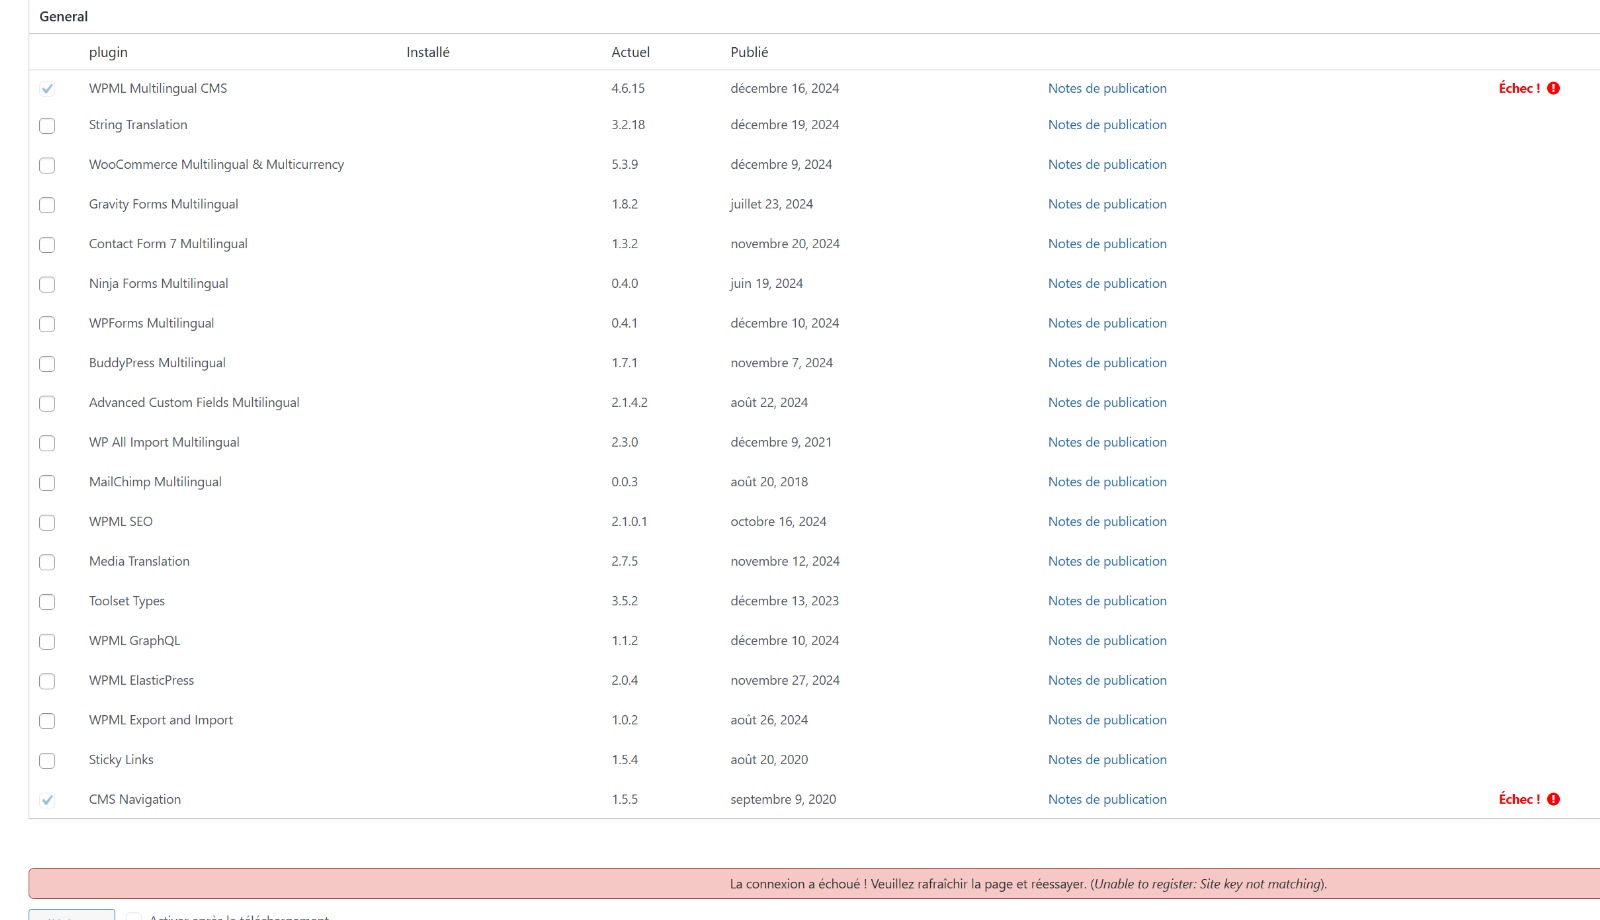The image size is (1600, 920).
Task: Click the red error icon for WPML Multilingual CMS
Action: 1553,88
